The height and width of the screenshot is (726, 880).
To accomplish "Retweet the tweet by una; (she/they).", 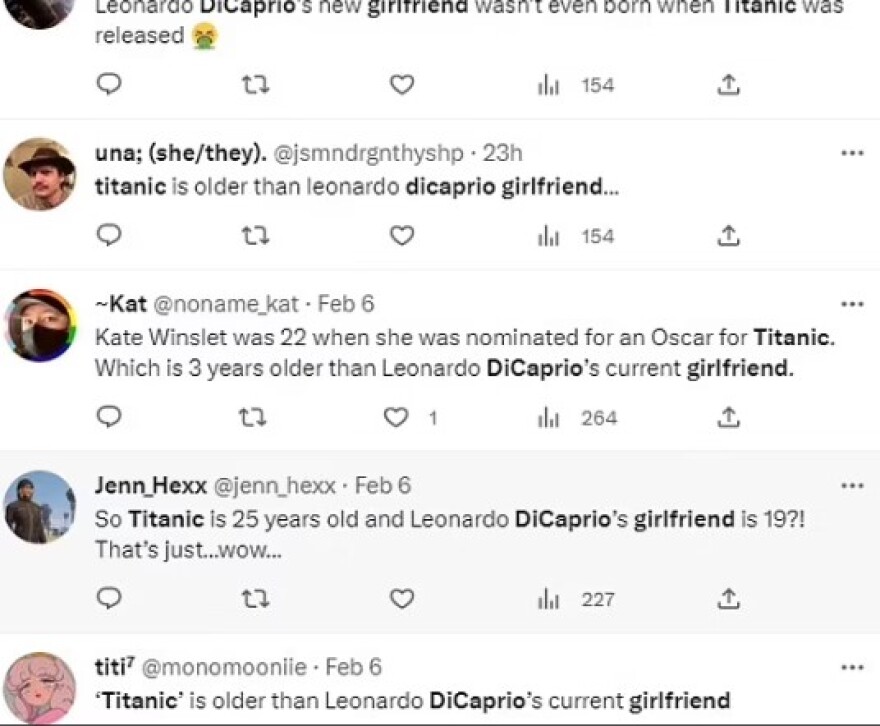I will [x=255, y=236].
